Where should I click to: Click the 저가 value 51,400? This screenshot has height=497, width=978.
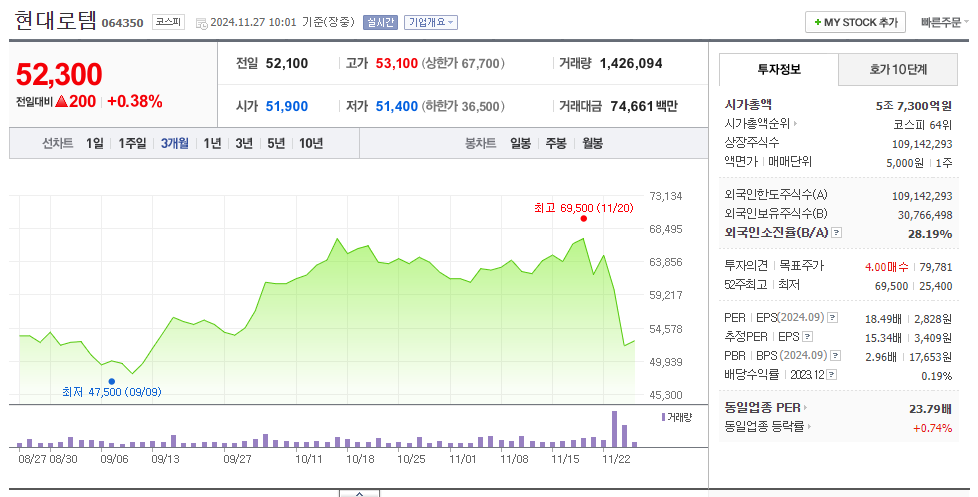pyautogui.click(x=397, y=107)
